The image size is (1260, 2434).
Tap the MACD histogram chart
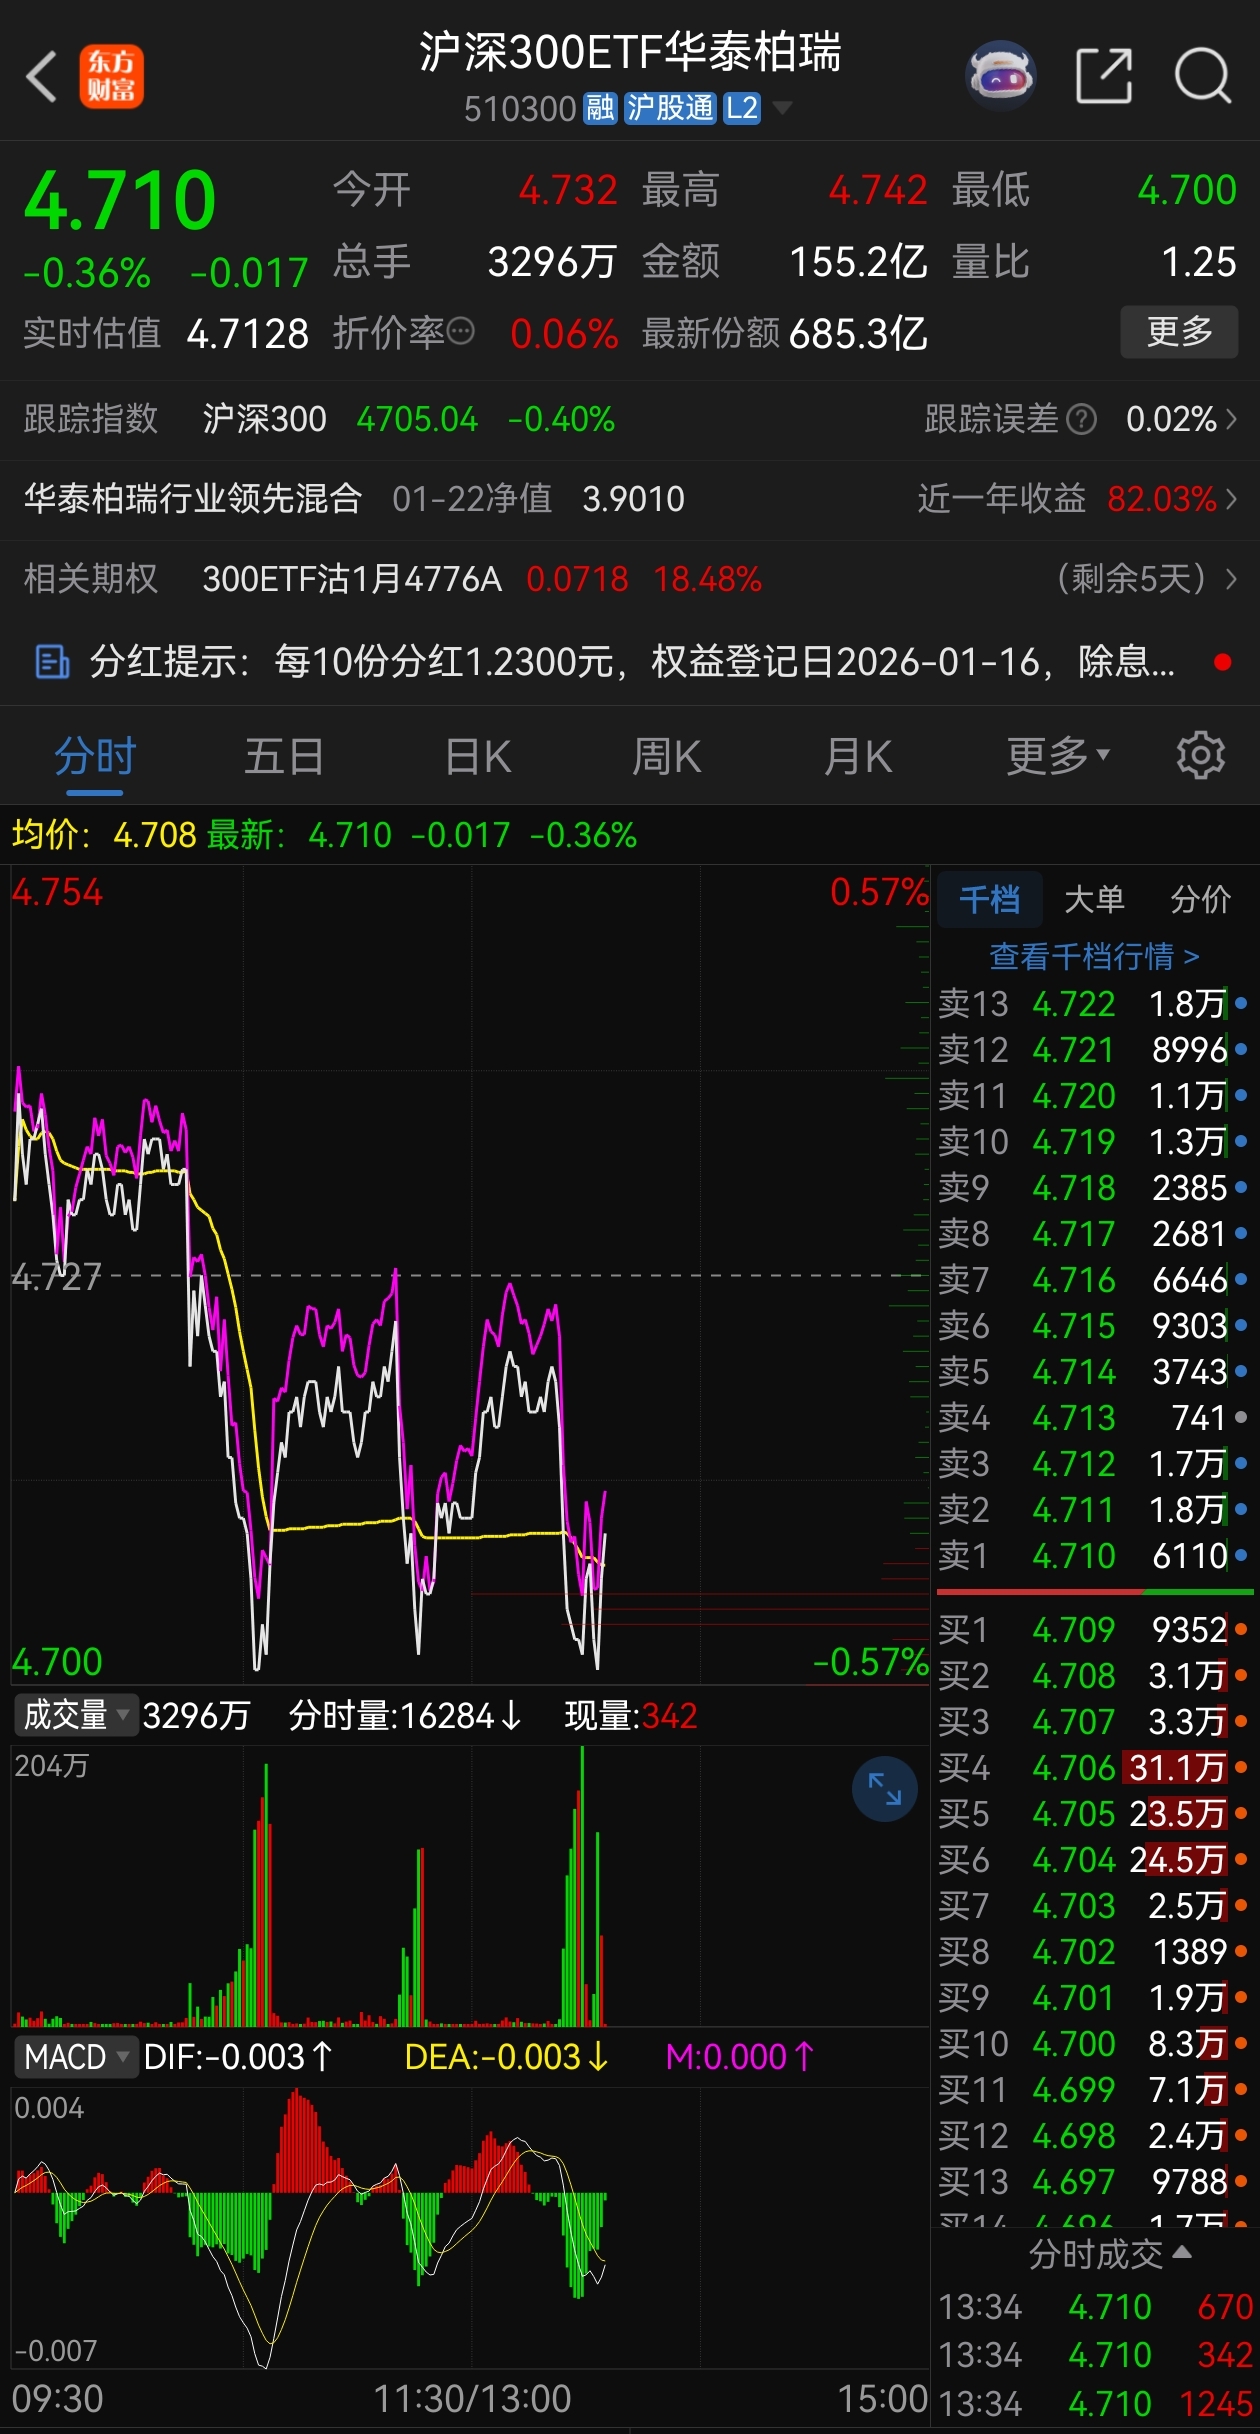tap(470, 2227)
